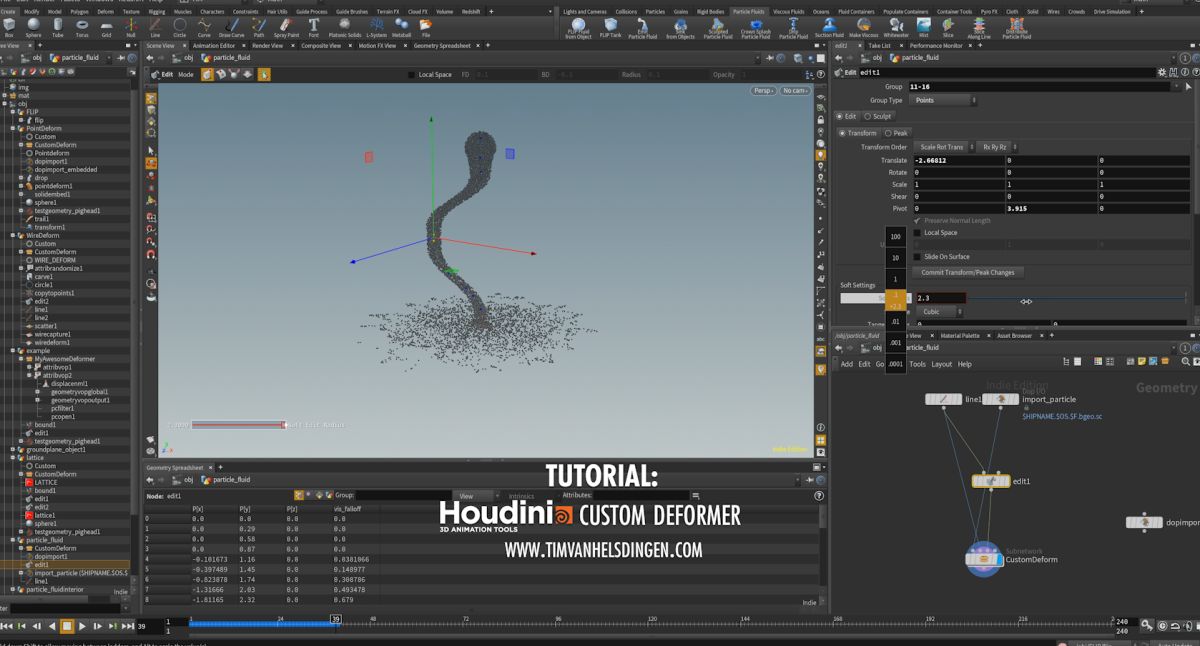
Task: Click the Whitewater shelf tool
Action: coord(896,28)
